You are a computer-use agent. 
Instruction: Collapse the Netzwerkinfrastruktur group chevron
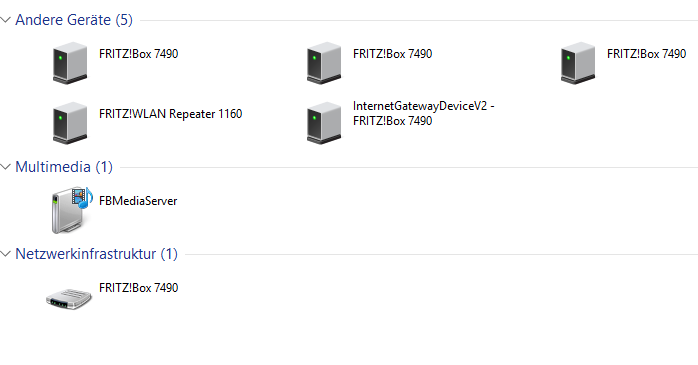tap(5, 254)
